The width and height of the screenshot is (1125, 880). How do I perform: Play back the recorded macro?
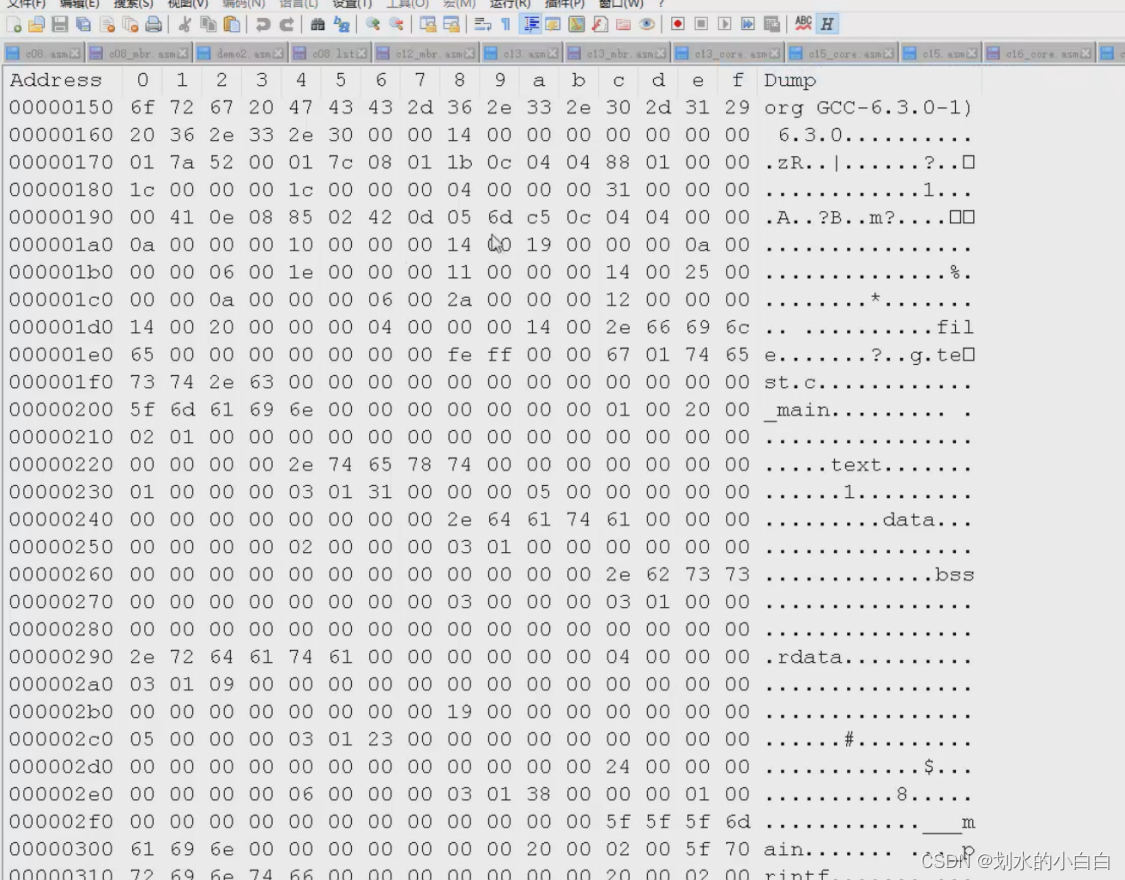[x=725, y=24]
